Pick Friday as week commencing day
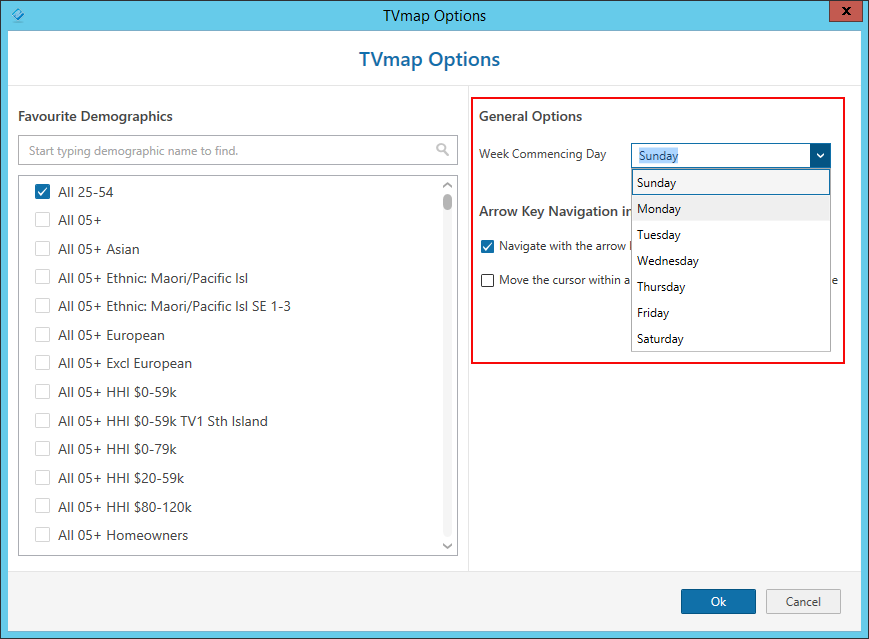This screenshot has height=639, width=869. [x=730, y=313]
